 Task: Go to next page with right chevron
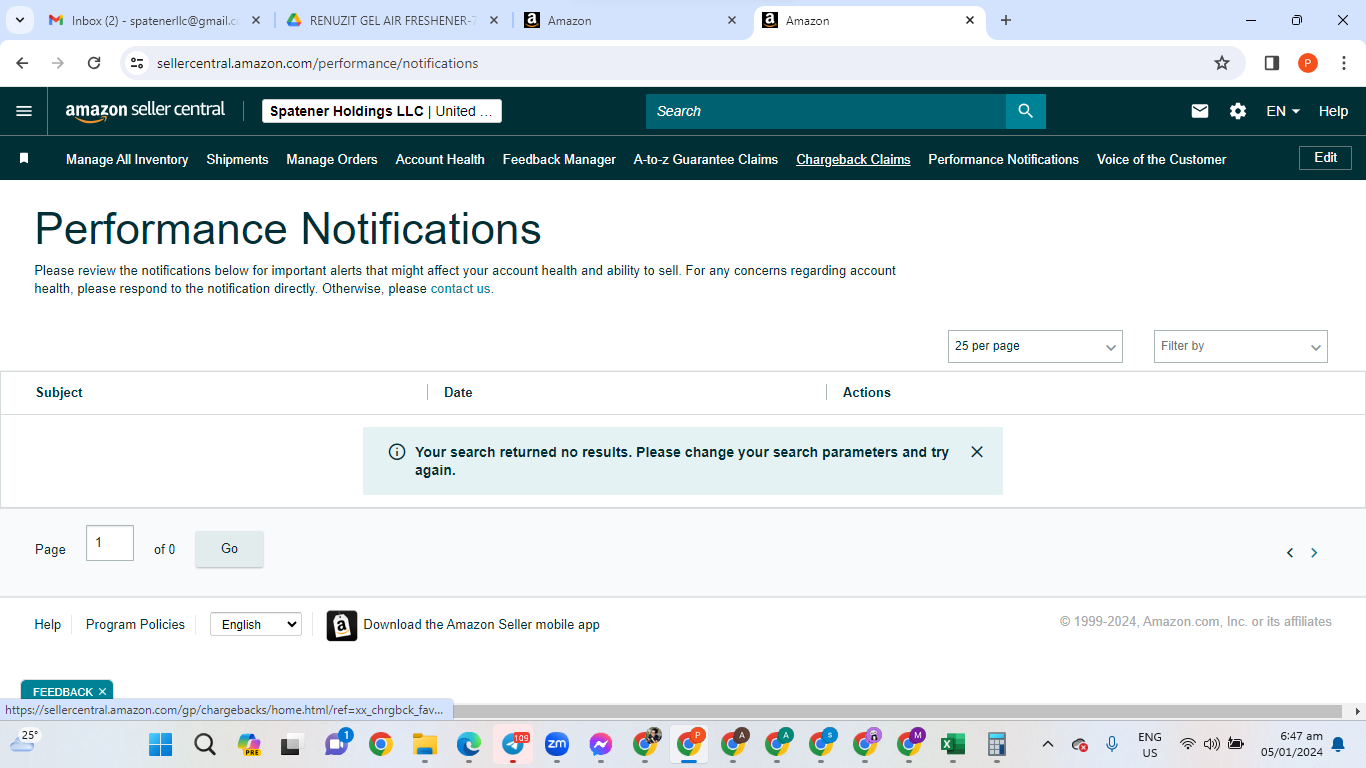(1314, 553)
